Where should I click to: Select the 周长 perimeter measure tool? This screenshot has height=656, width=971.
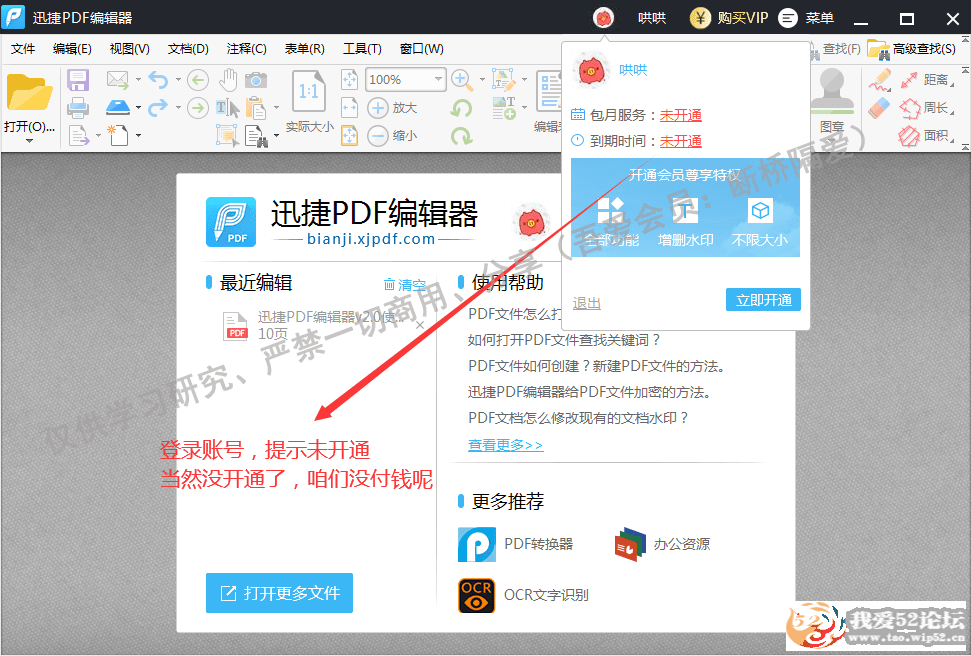[x=926, y=108]
